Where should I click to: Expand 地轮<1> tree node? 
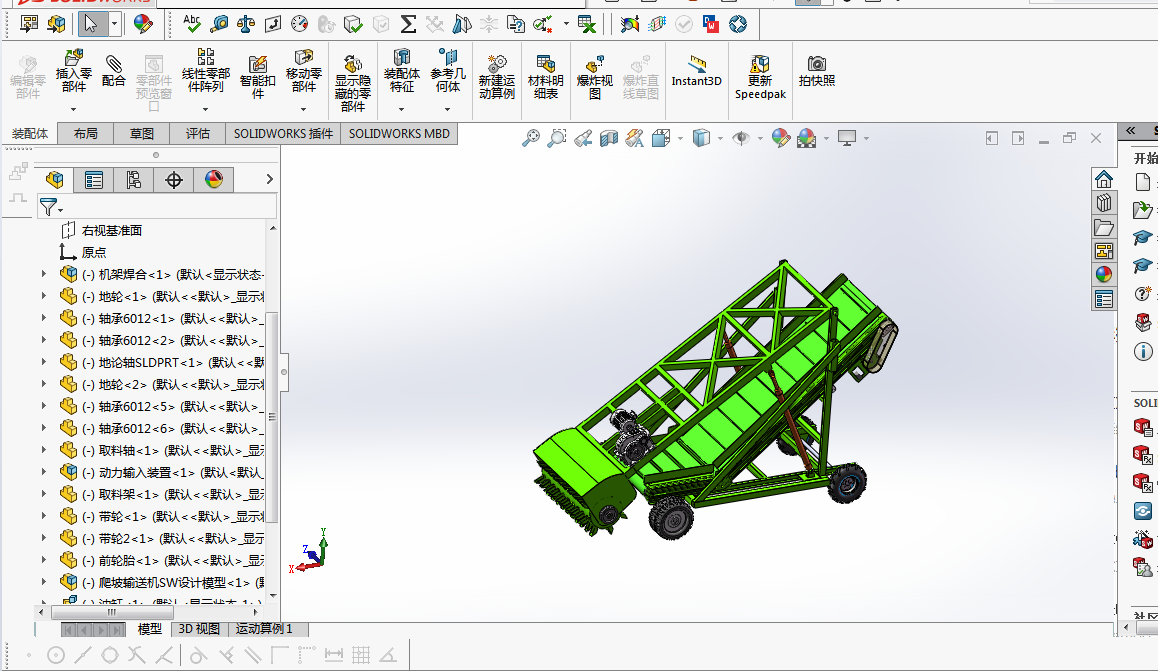click(x=44, y=296)
